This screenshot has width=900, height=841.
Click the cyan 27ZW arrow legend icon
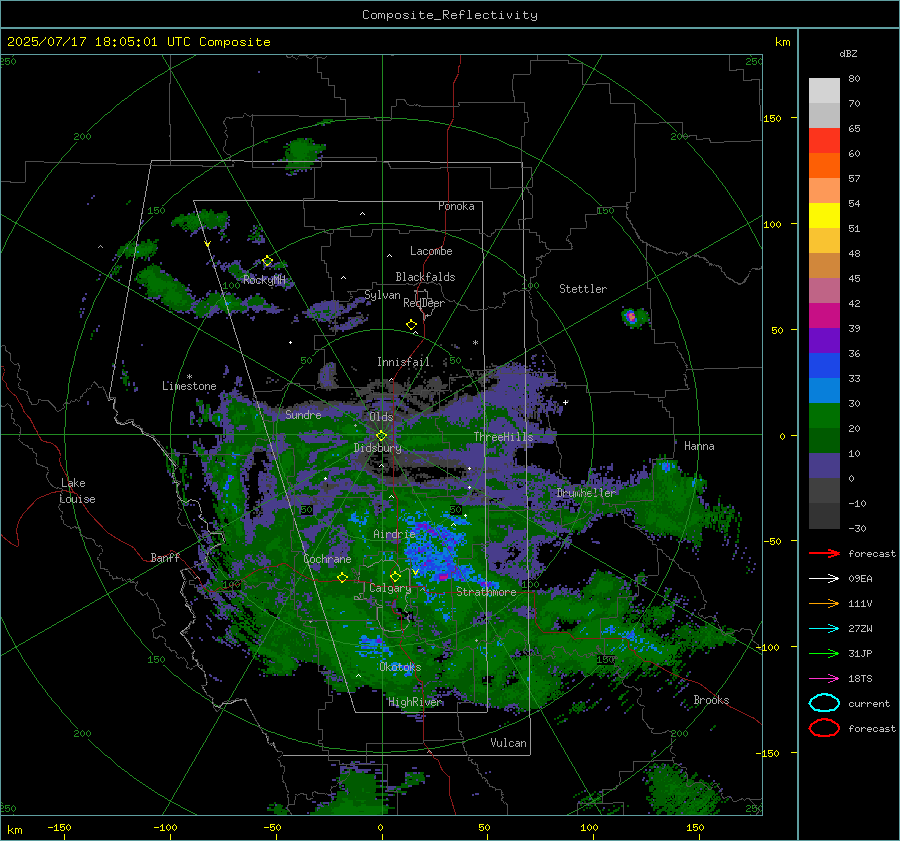(x=824, y=629)
